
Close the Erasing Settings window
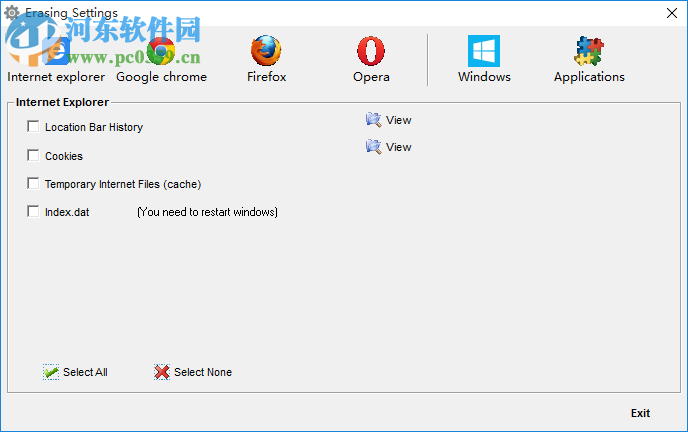[671, 13]
